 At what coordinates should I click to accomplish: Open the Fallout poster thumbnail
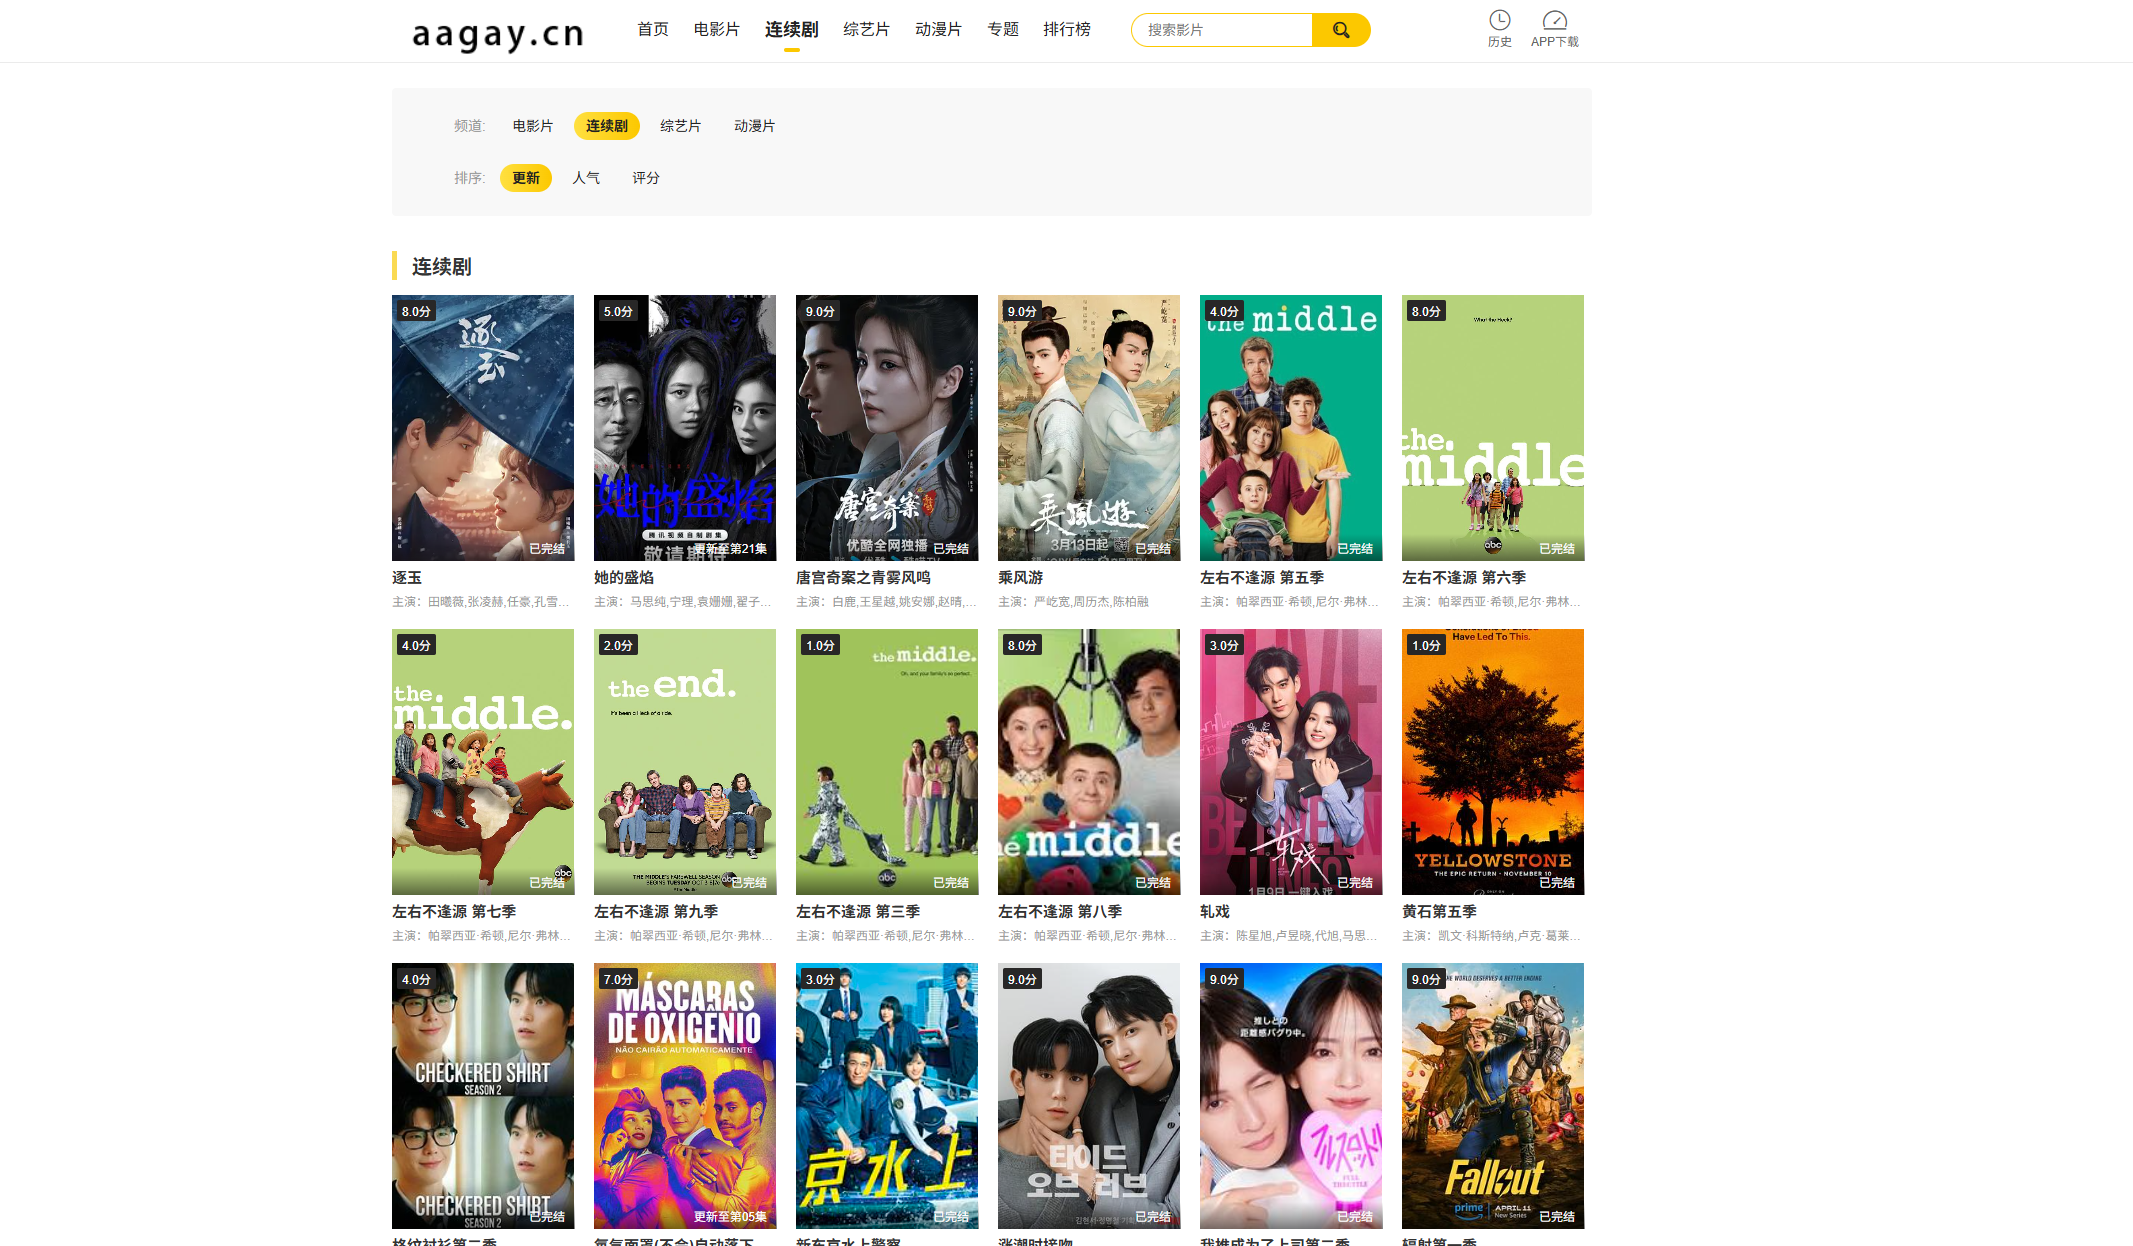[x=1492, y=1095]
